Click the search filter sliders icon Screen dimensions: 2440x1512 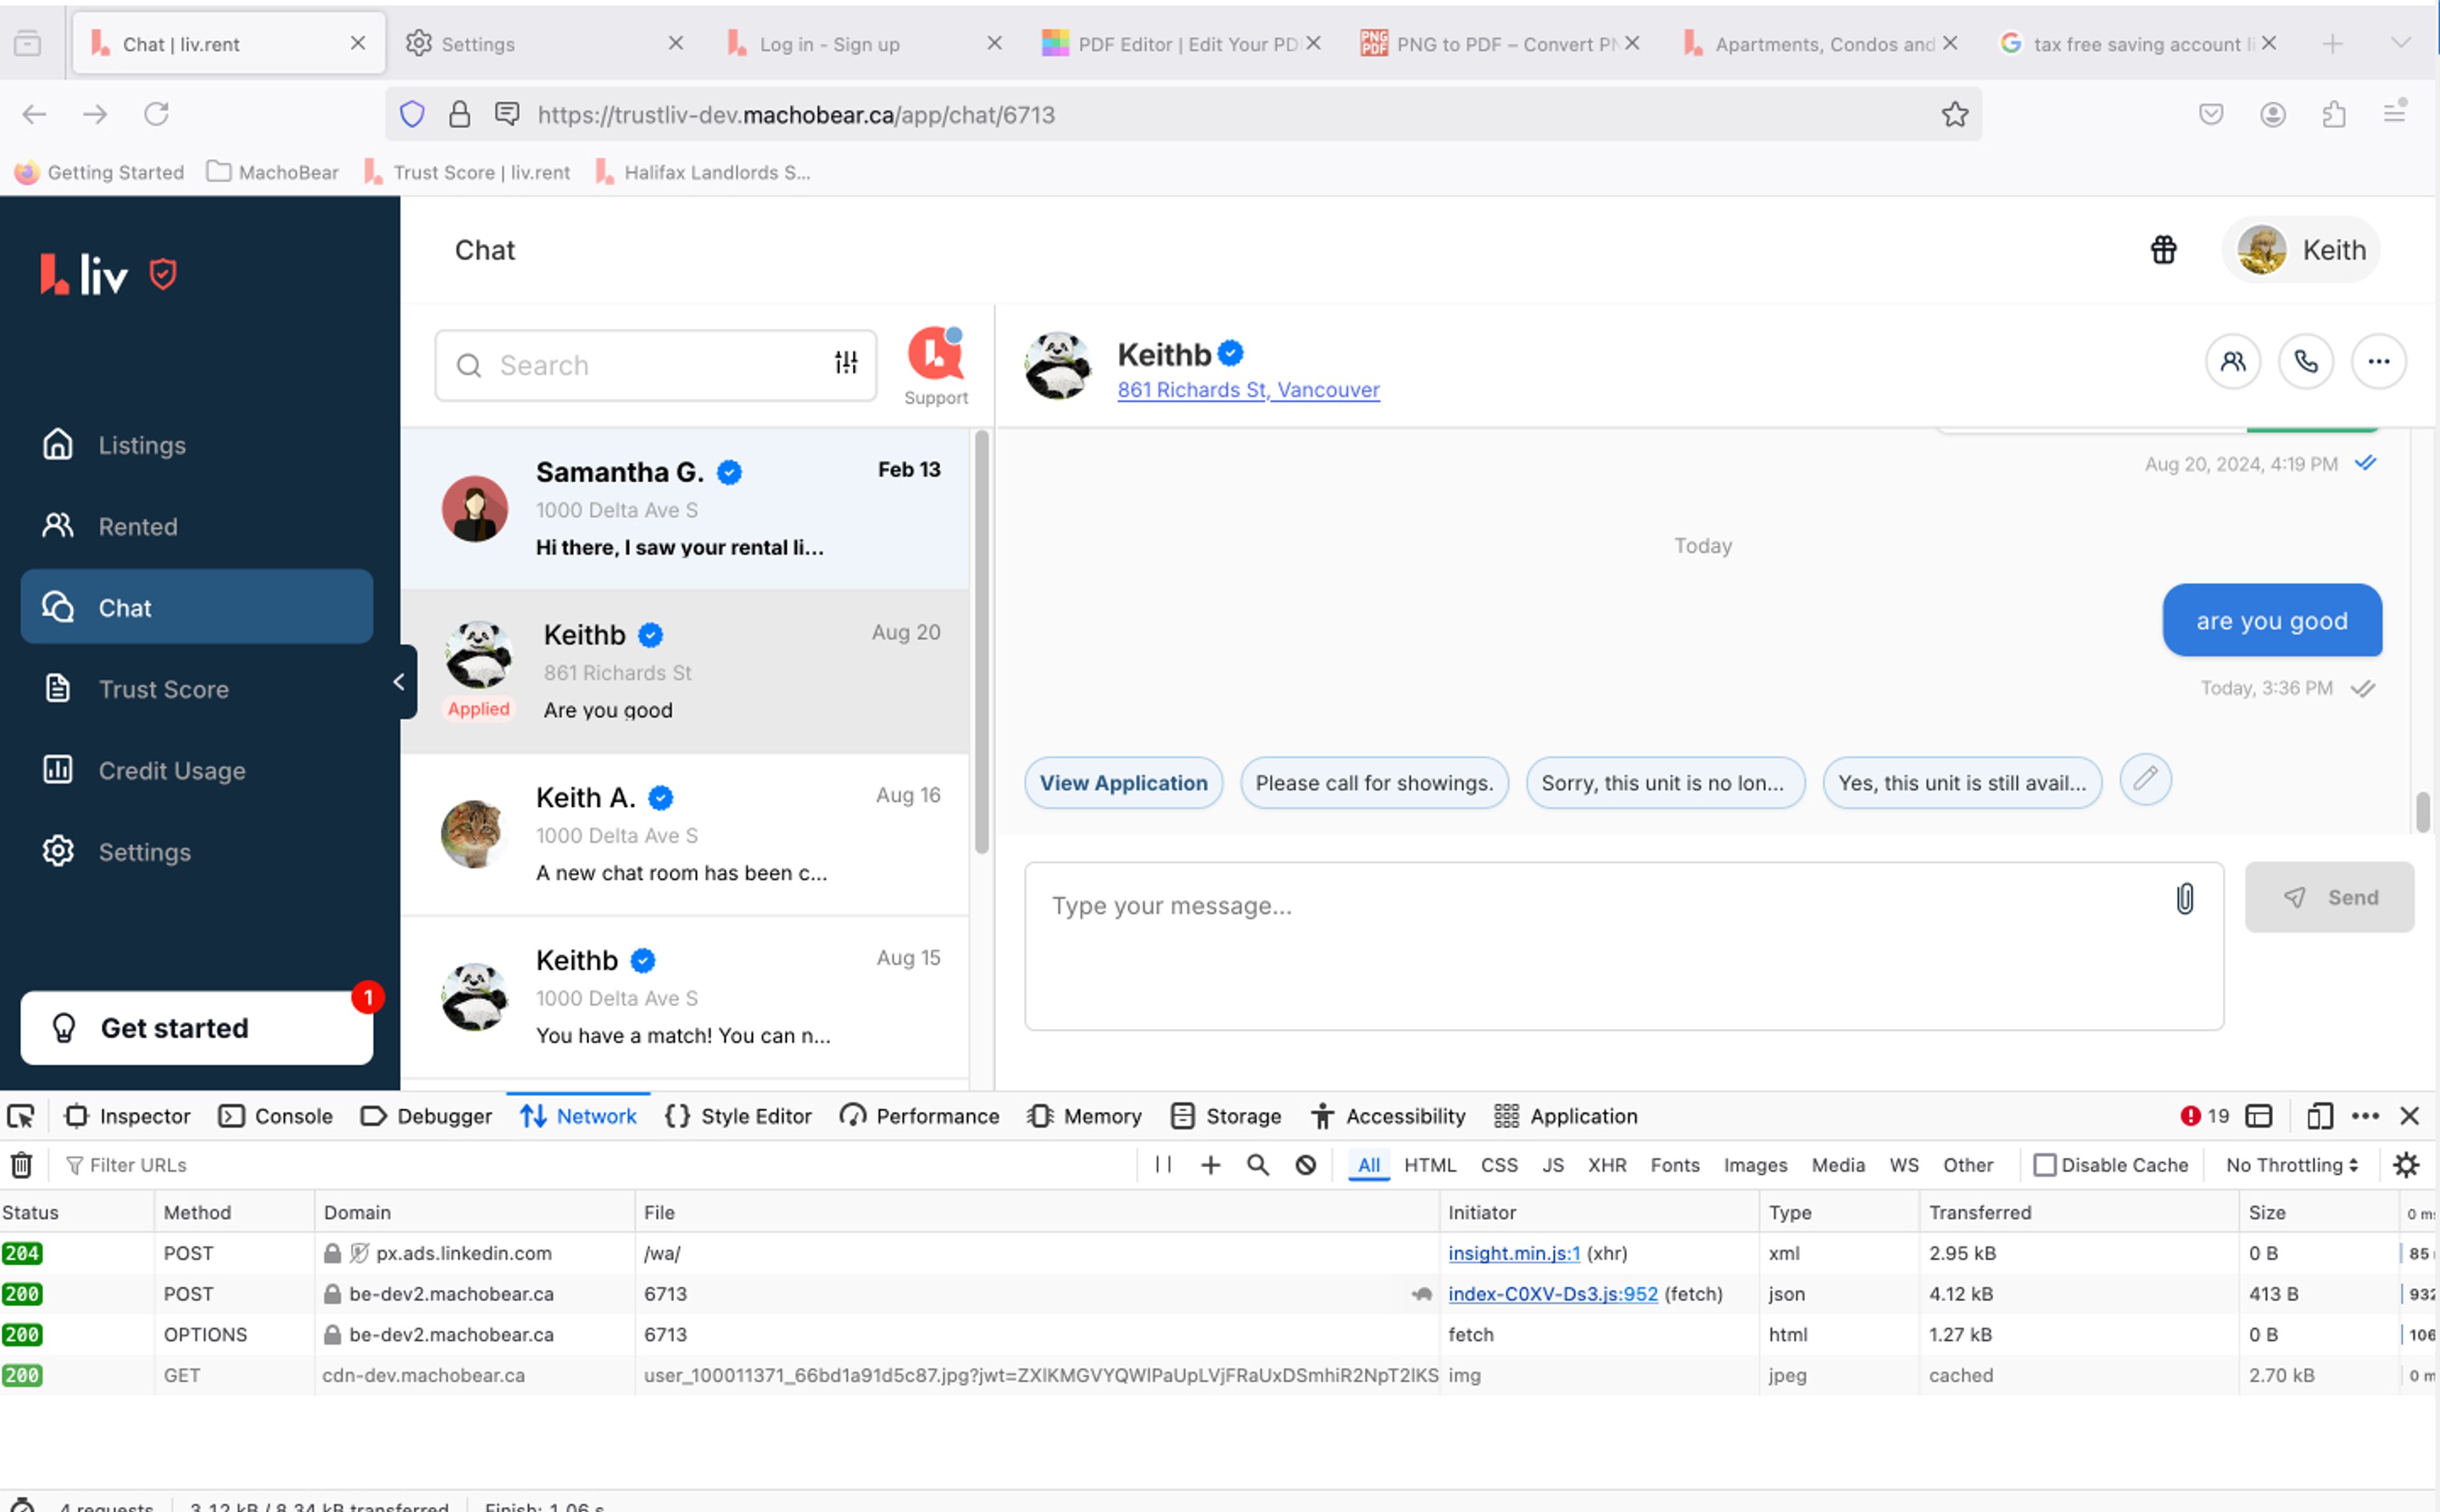pyautogui.click(x=846, y=363)
